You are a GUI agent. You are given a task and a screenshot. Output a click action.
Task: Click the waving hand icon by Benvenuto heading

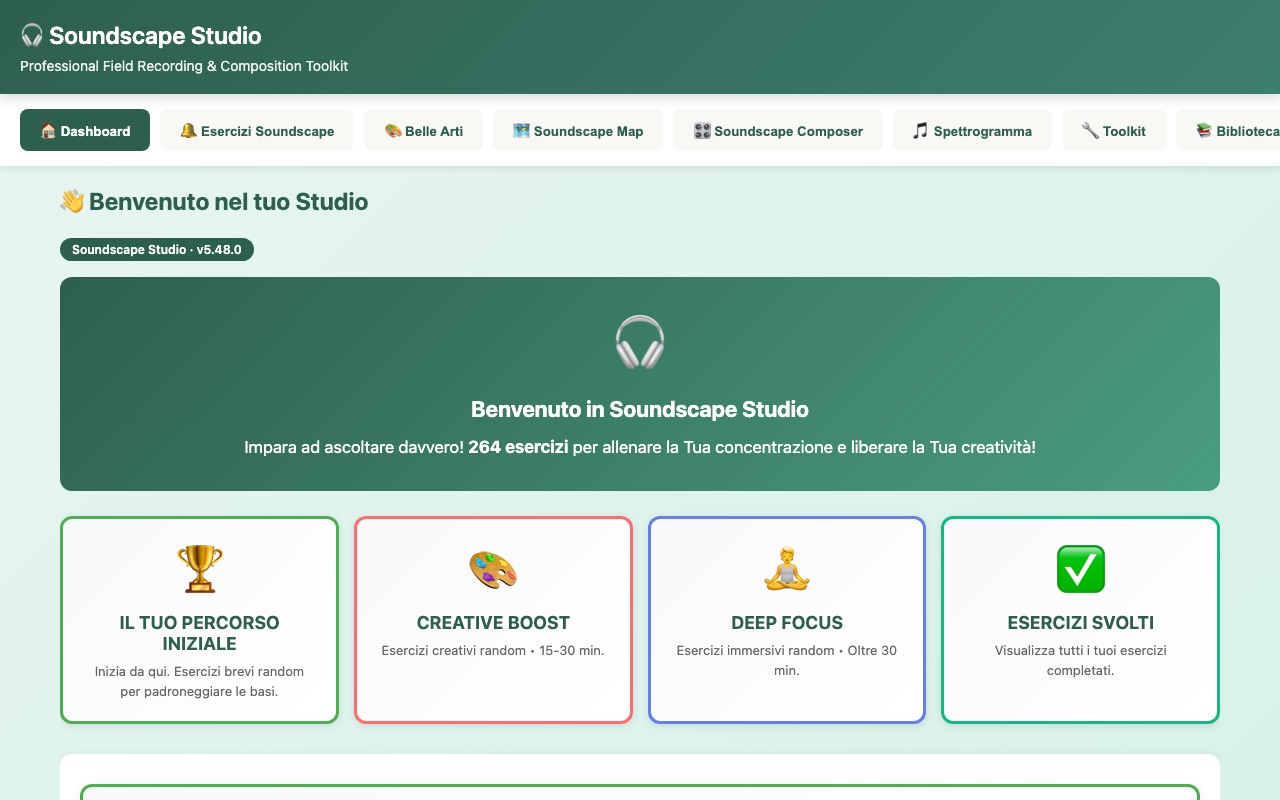(72, 202)
